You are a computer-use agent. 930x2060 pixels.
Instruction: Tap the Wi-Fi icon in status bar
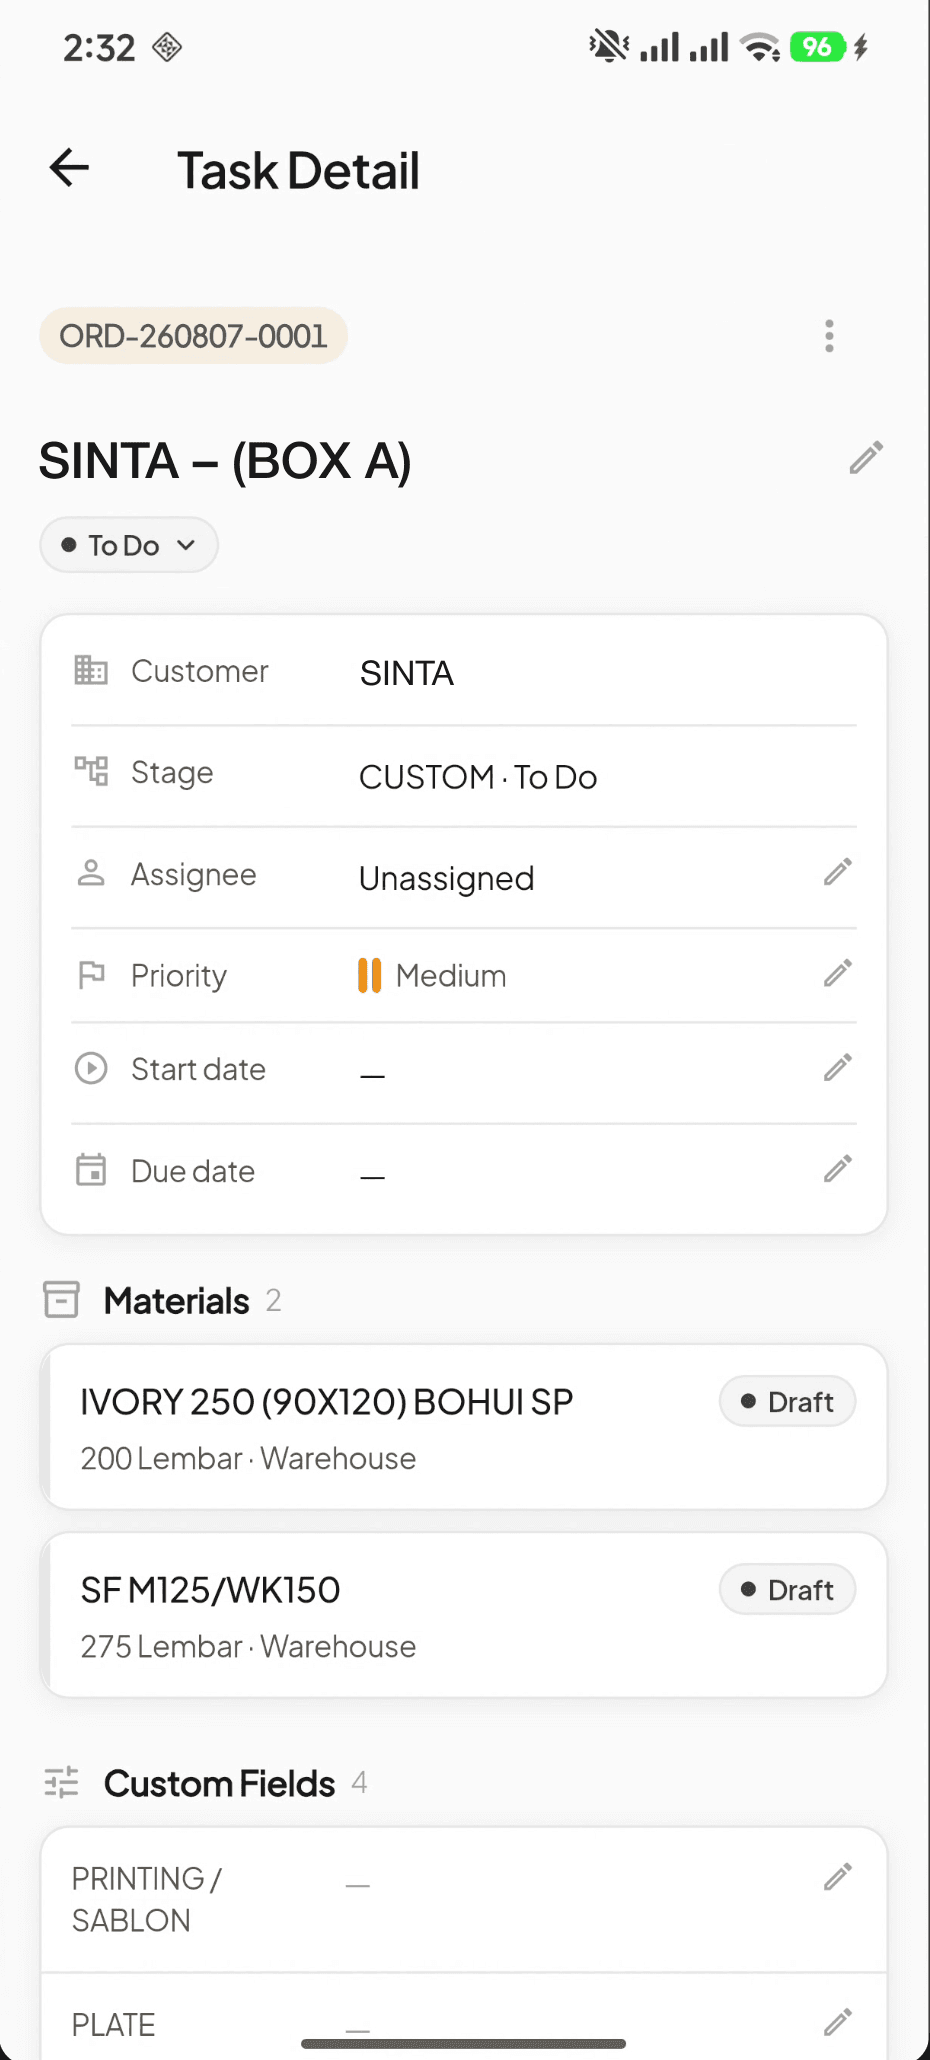tap(760, 47)
